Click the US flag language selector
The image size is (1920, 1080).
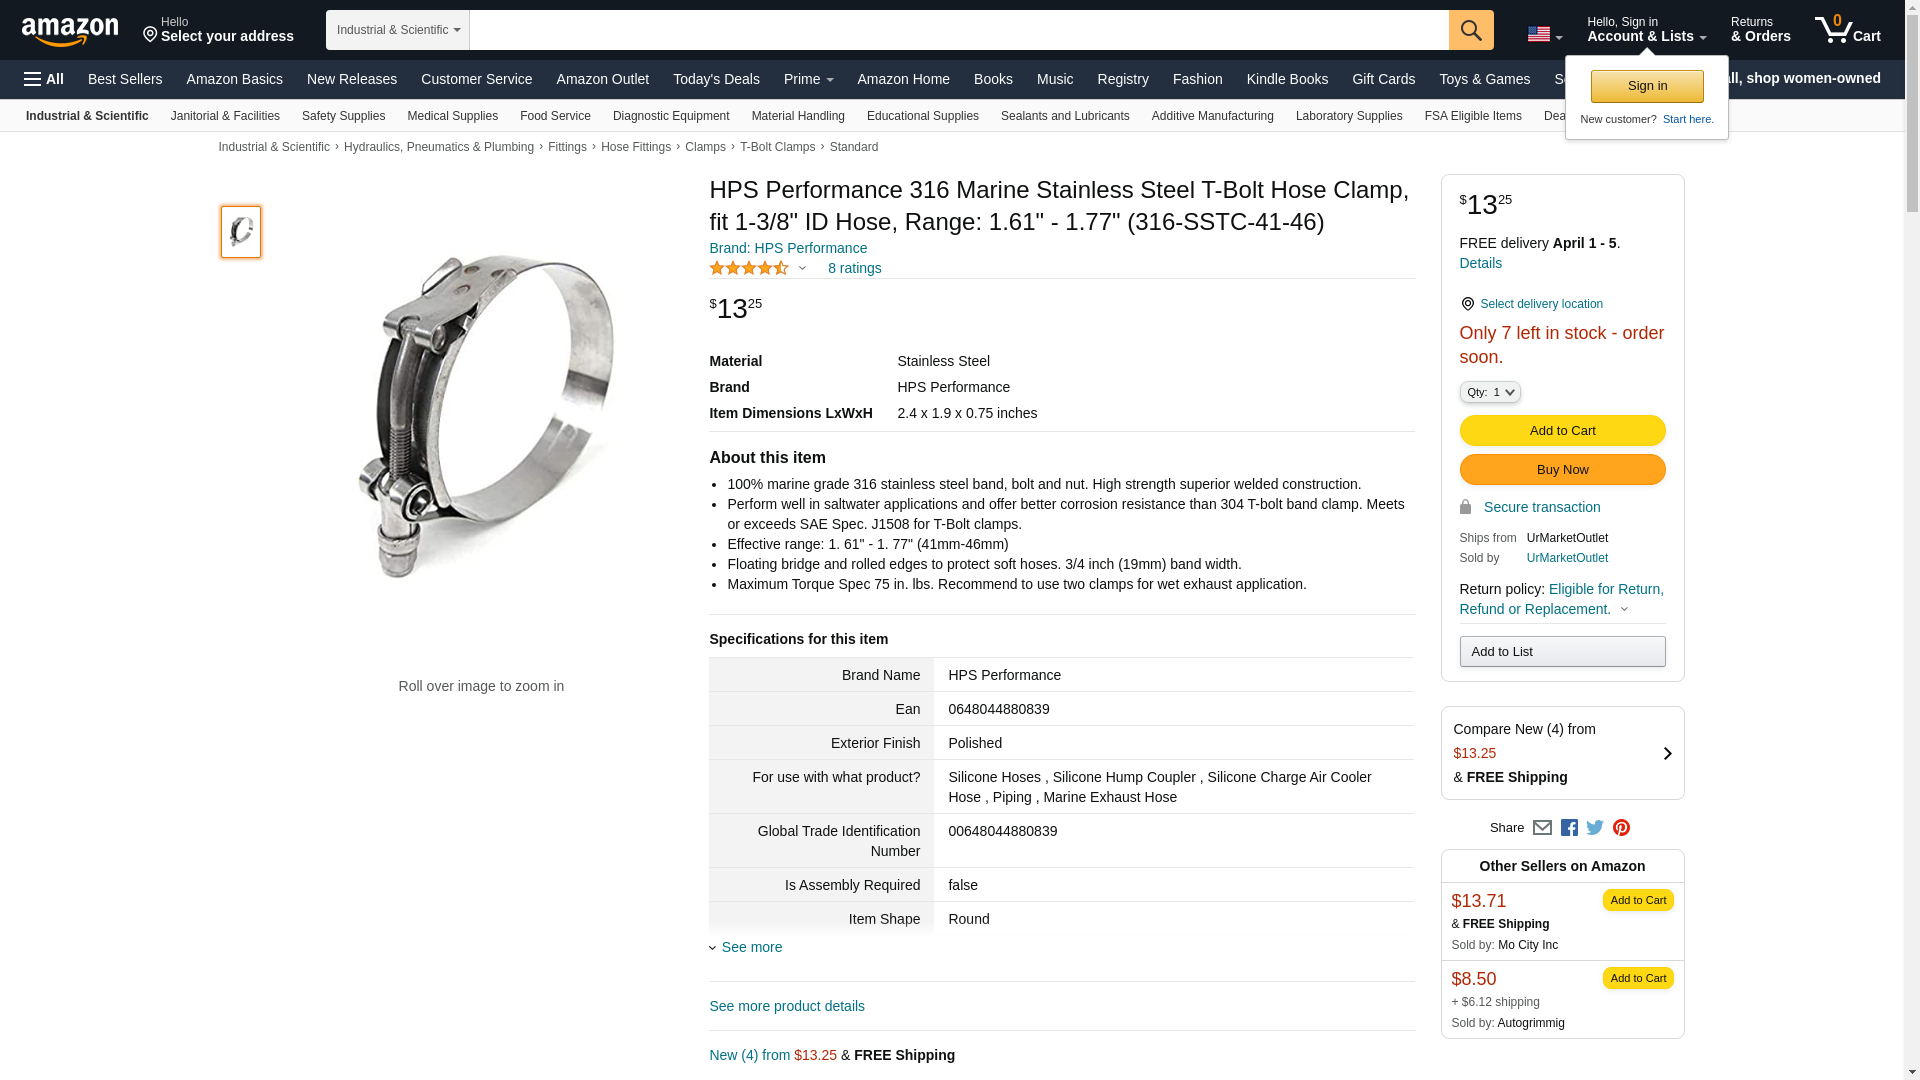1544,34
